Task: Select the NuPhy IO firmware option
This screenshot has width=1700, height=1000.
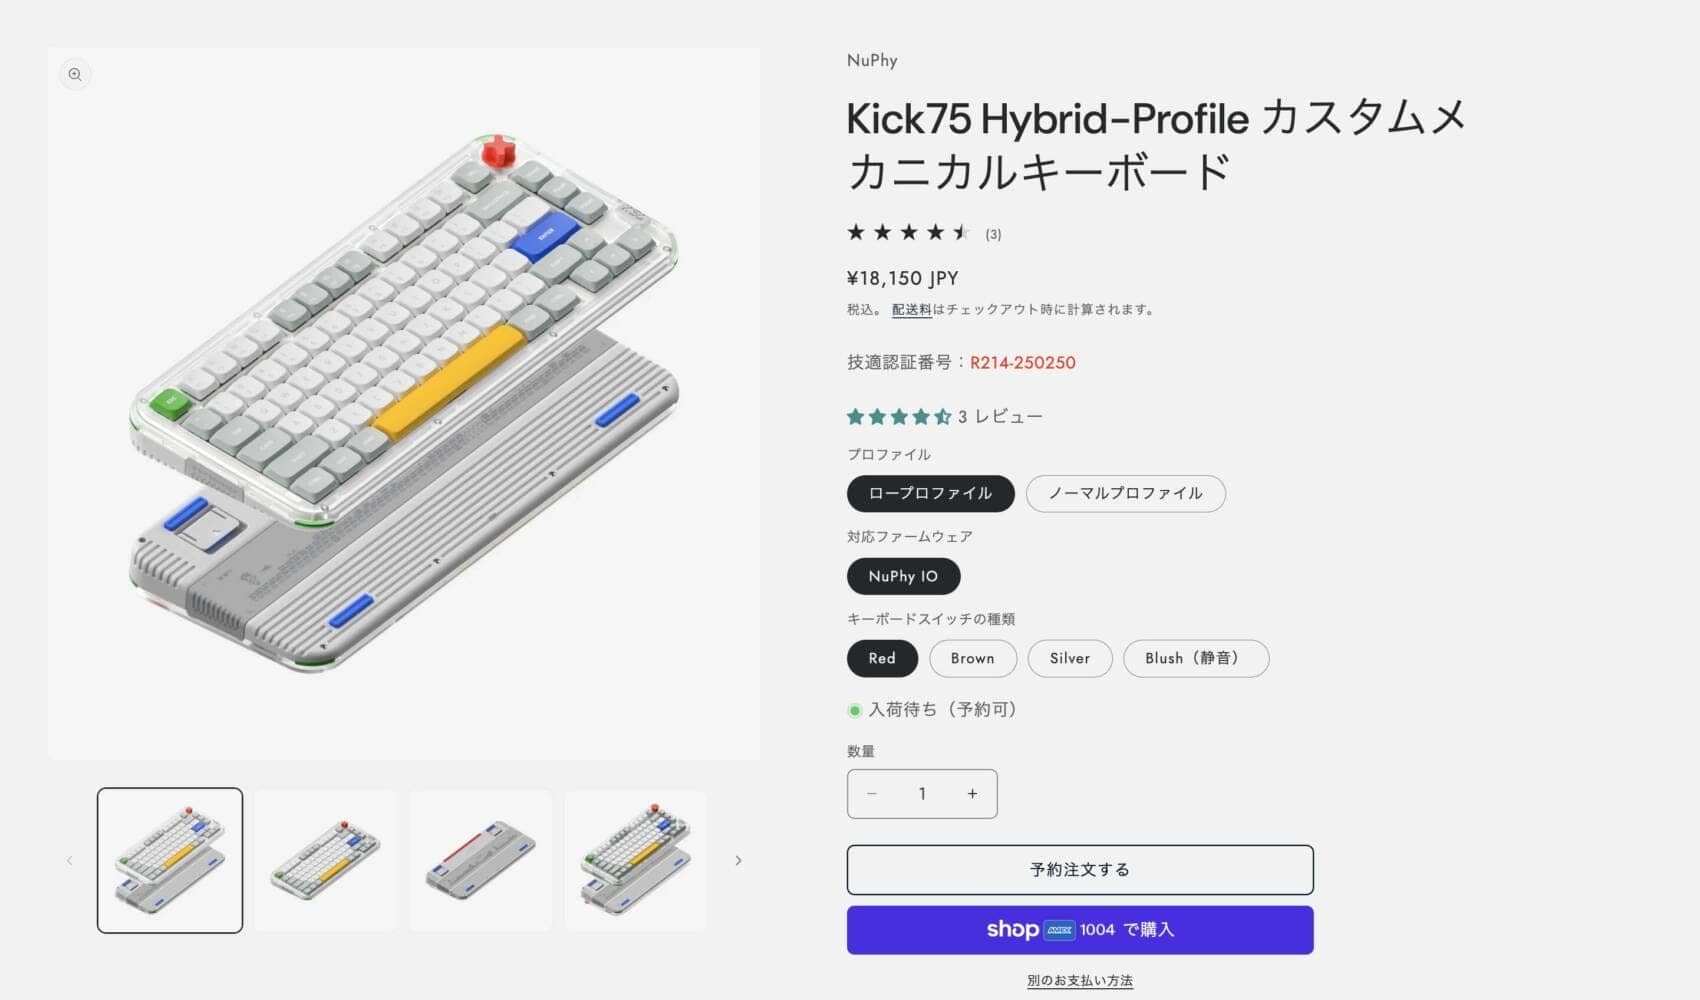Action: (x=903, y=576)
